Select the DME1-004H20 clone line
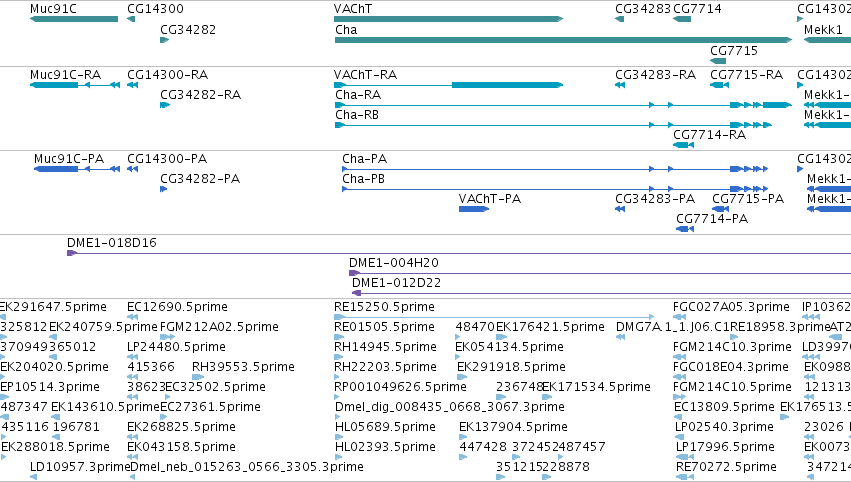Viewport: 851px width, 482px height. [600, 273]
